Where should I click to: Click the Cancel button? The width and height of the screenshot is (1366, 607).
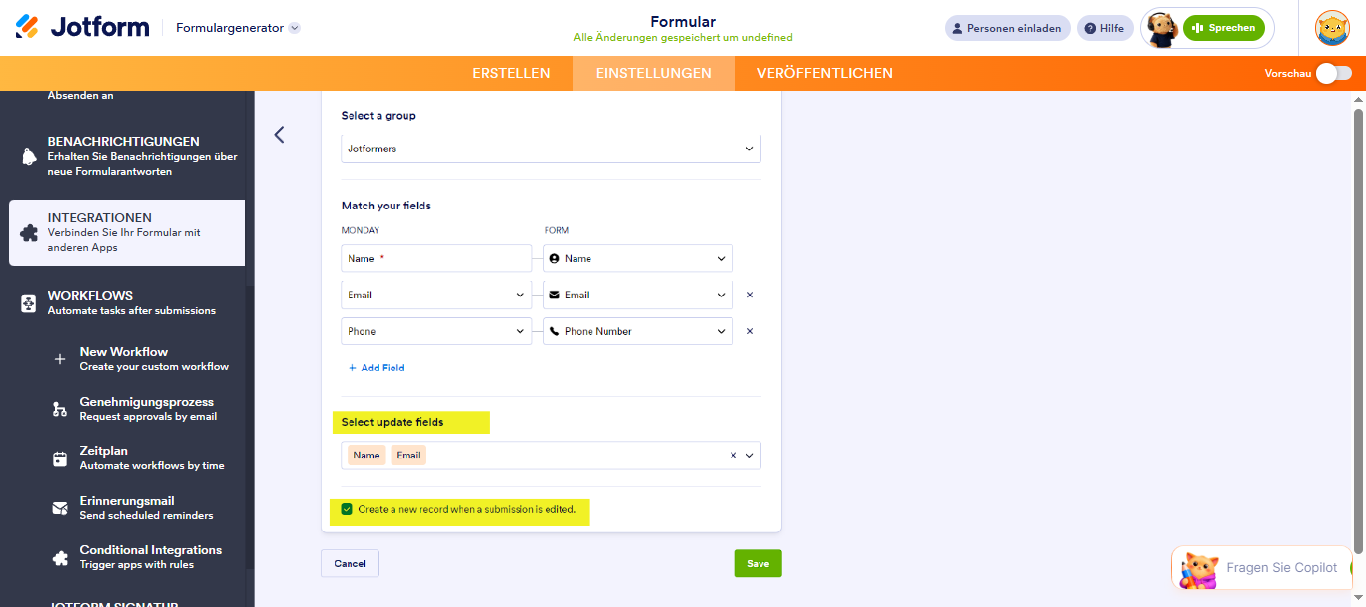tap(350, 563)
